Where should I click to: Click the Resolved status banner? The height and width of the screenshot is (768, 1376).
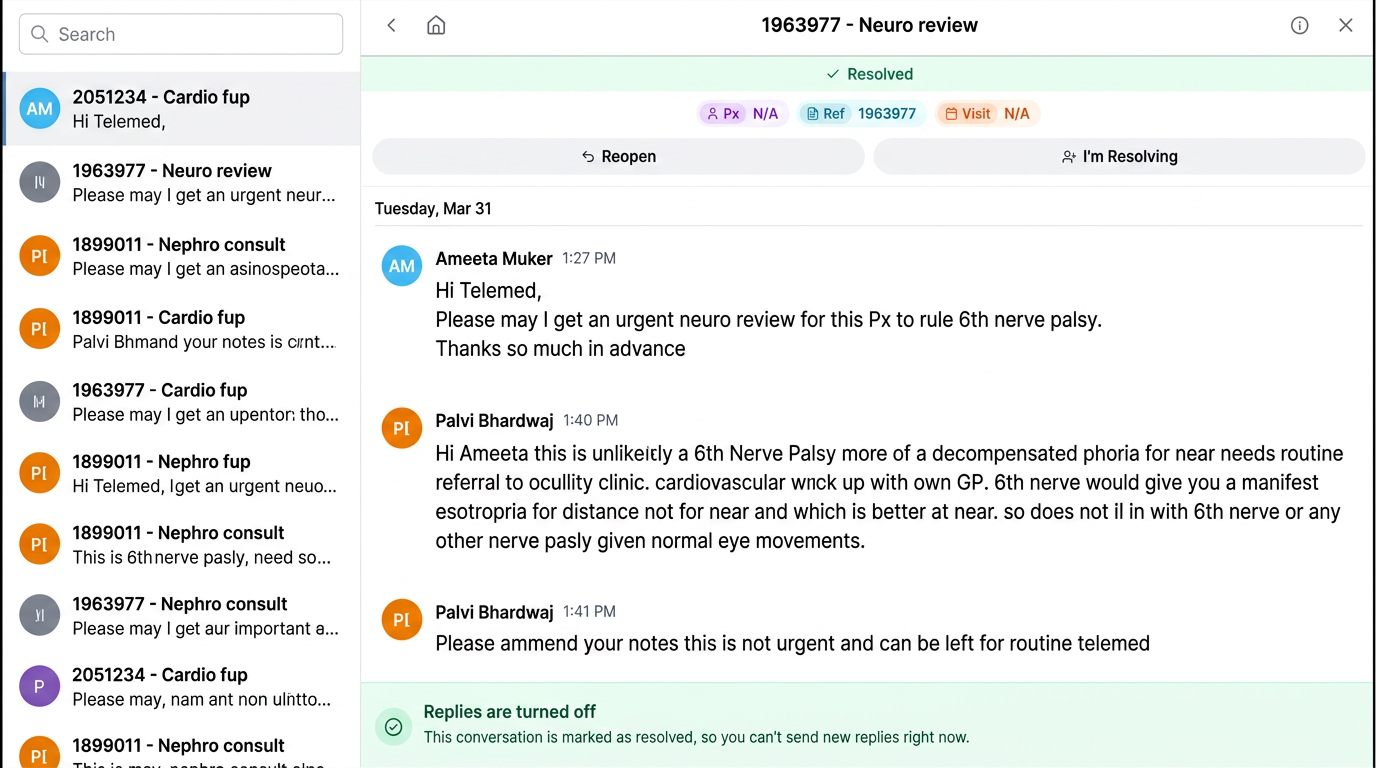coord(868,74)
